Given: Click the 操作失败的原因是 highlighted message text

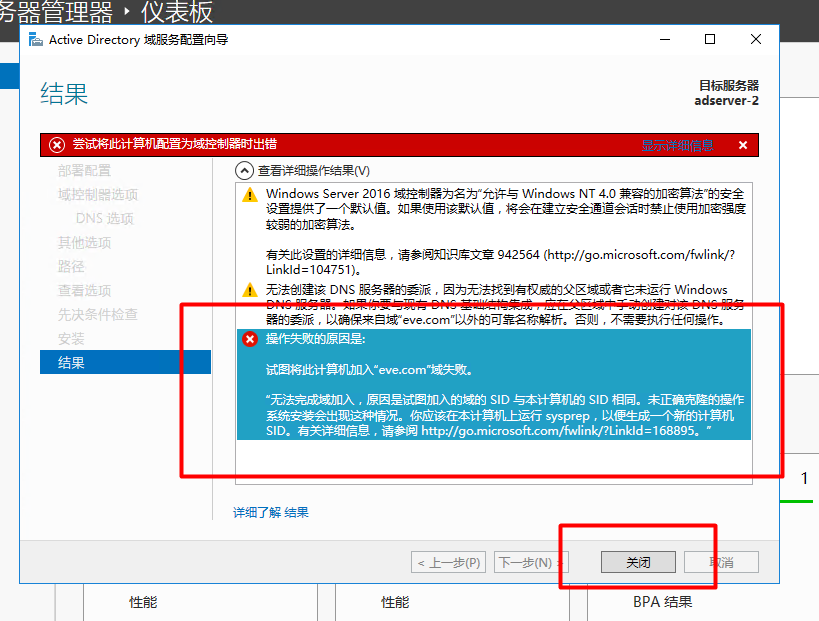Looking at the screenshot, I should (315, 339).
